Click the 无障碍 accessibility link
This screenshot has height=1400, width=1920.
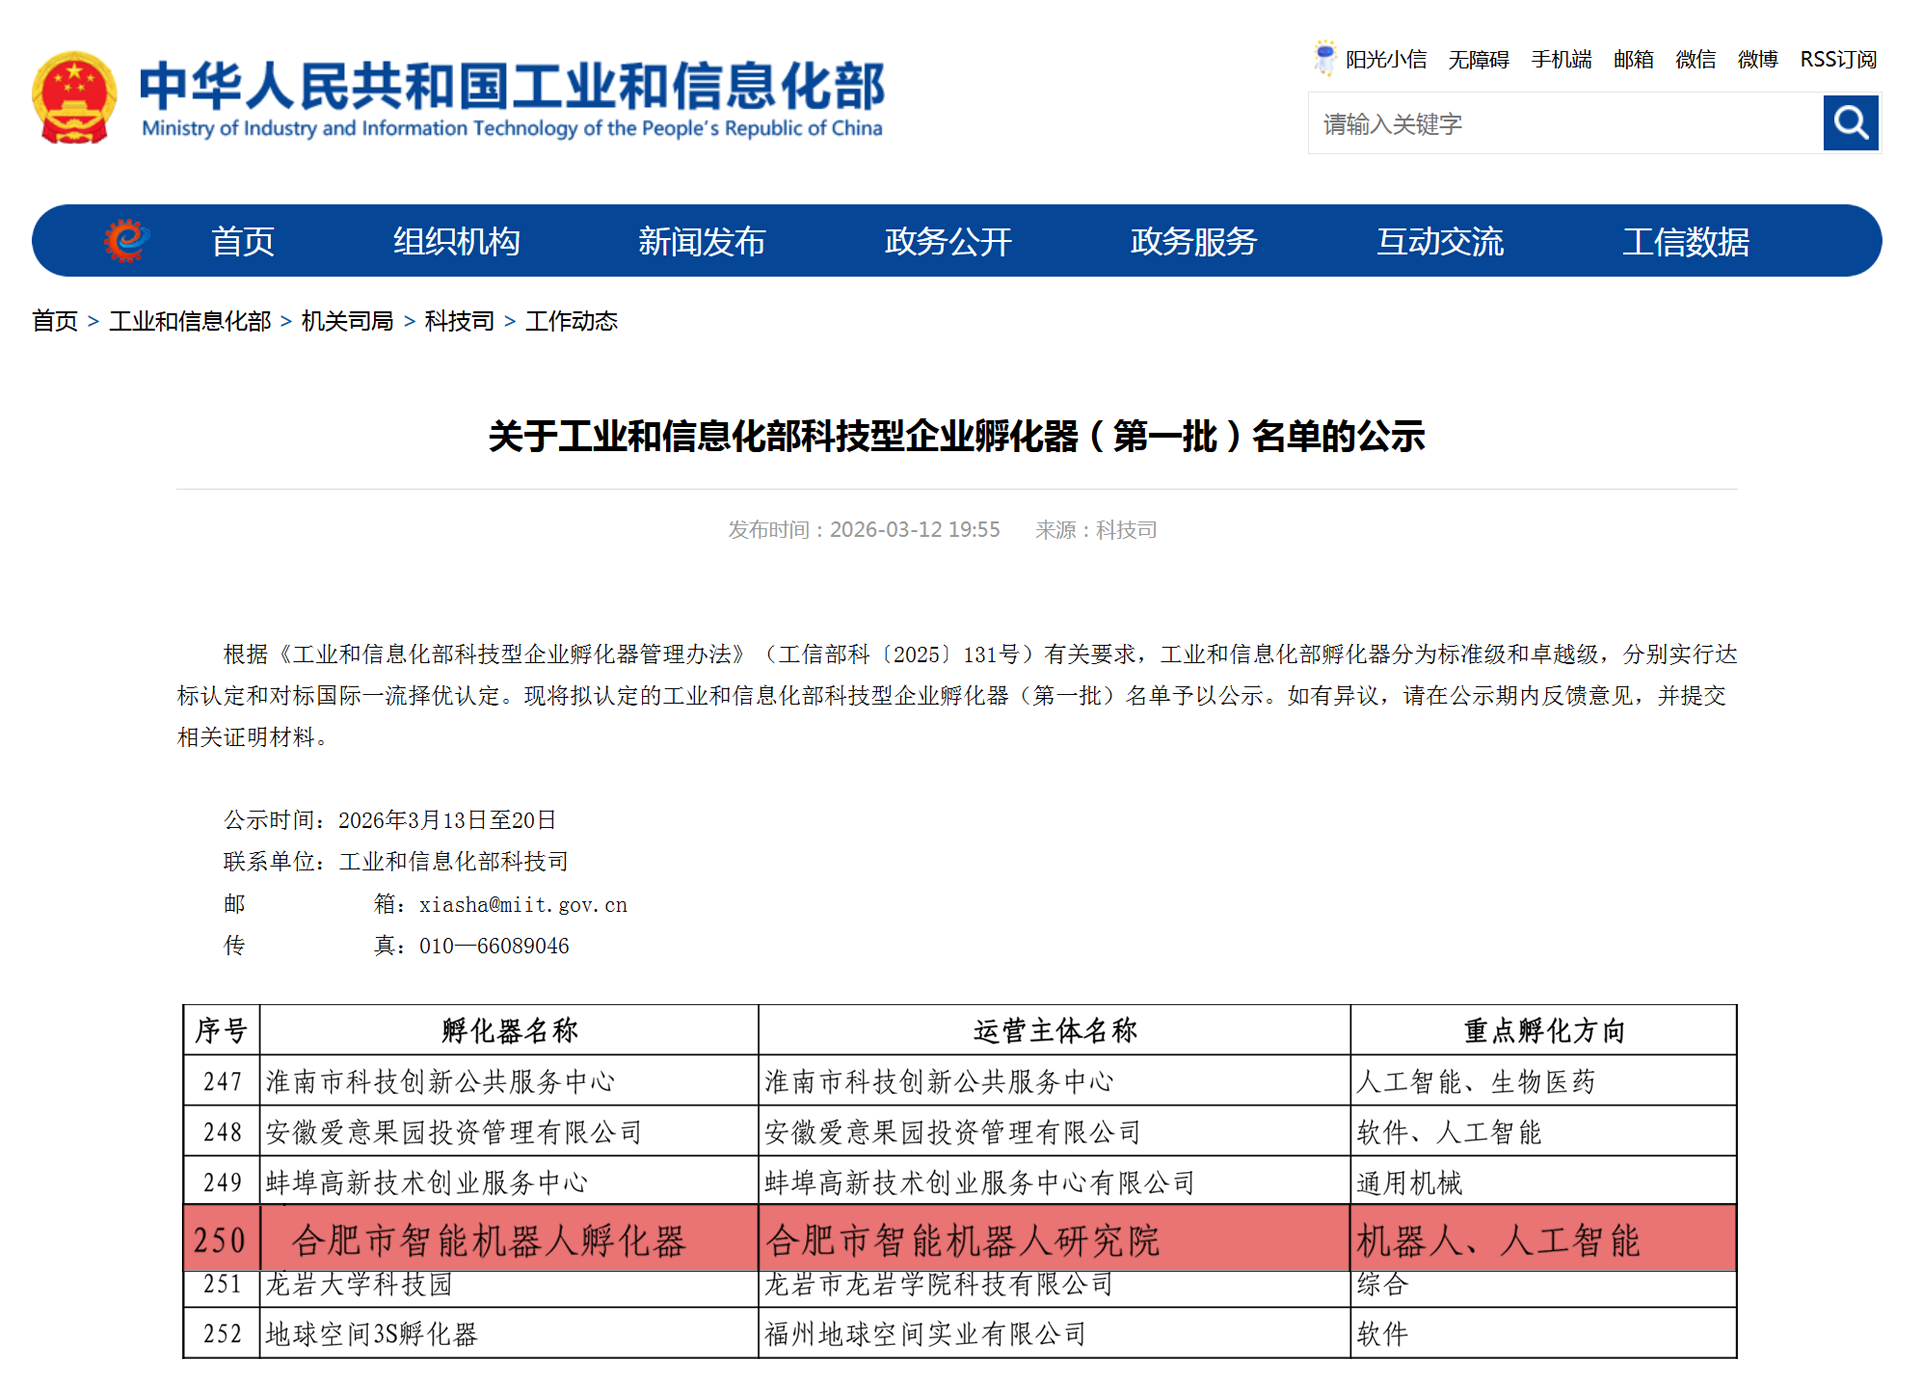tap(1478, 60)
